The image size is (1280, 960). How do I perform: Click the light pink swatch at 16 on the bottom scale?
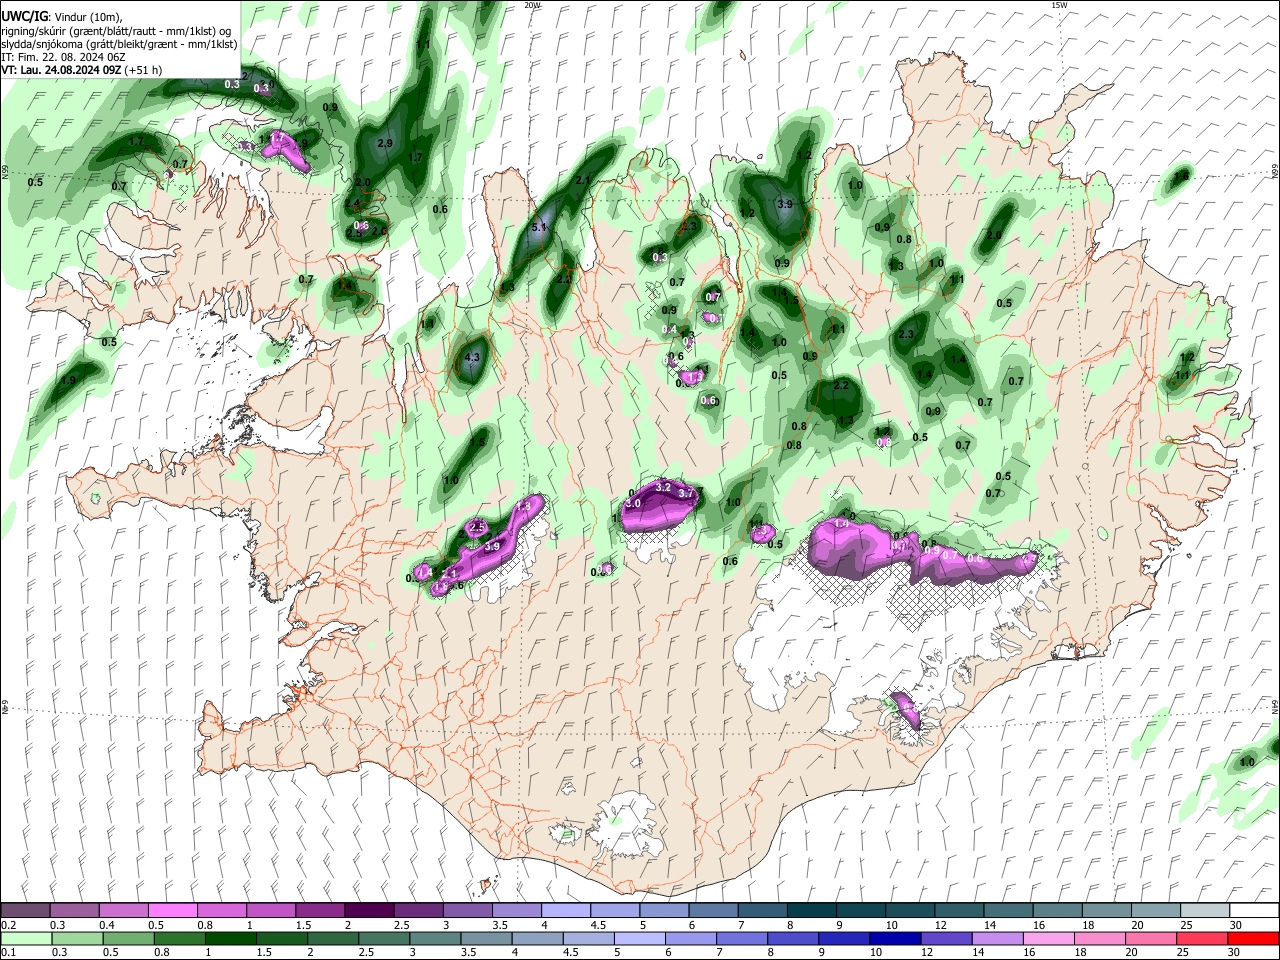click(x=1048, y=938)
